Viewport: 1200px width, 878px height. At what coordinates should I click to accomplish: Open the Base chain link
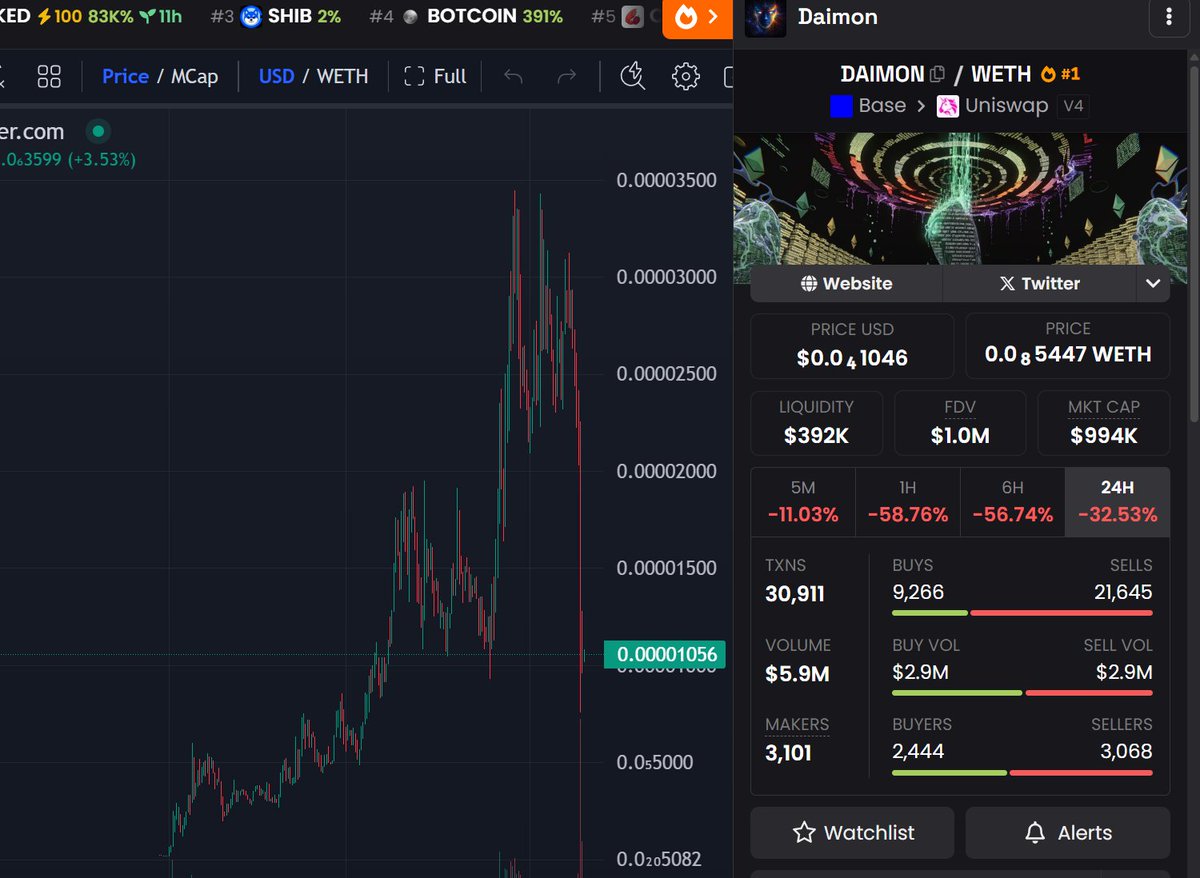point(868,106)
